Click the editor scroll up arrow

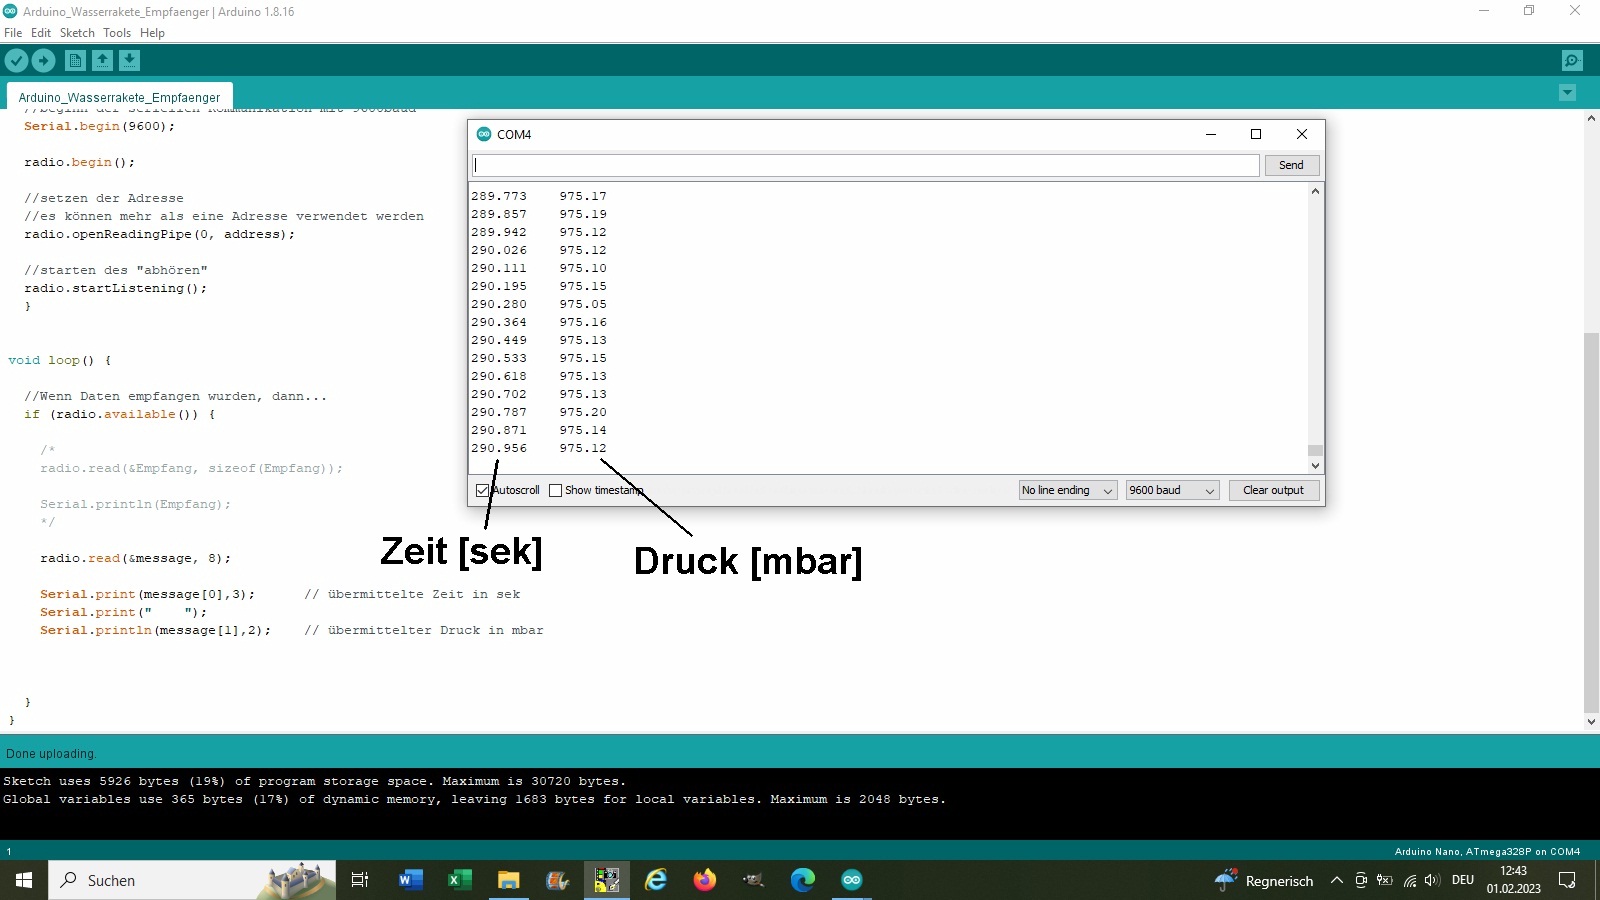[1591, 118]
